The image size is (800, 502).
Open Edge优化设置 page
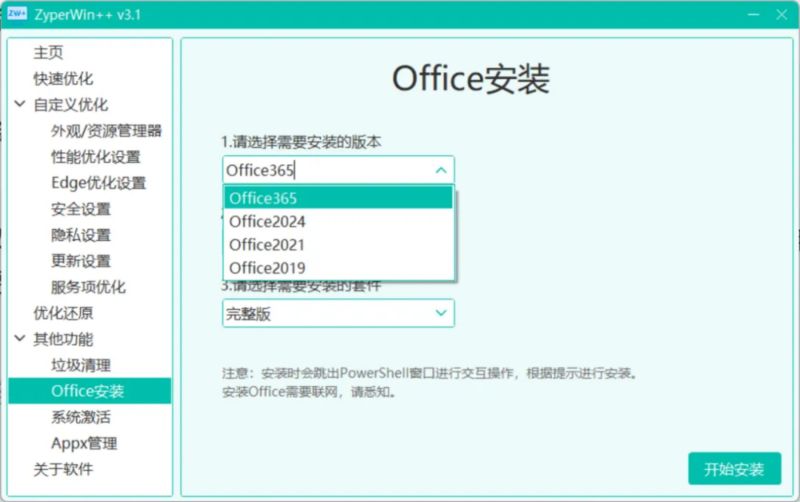[98, 183]
